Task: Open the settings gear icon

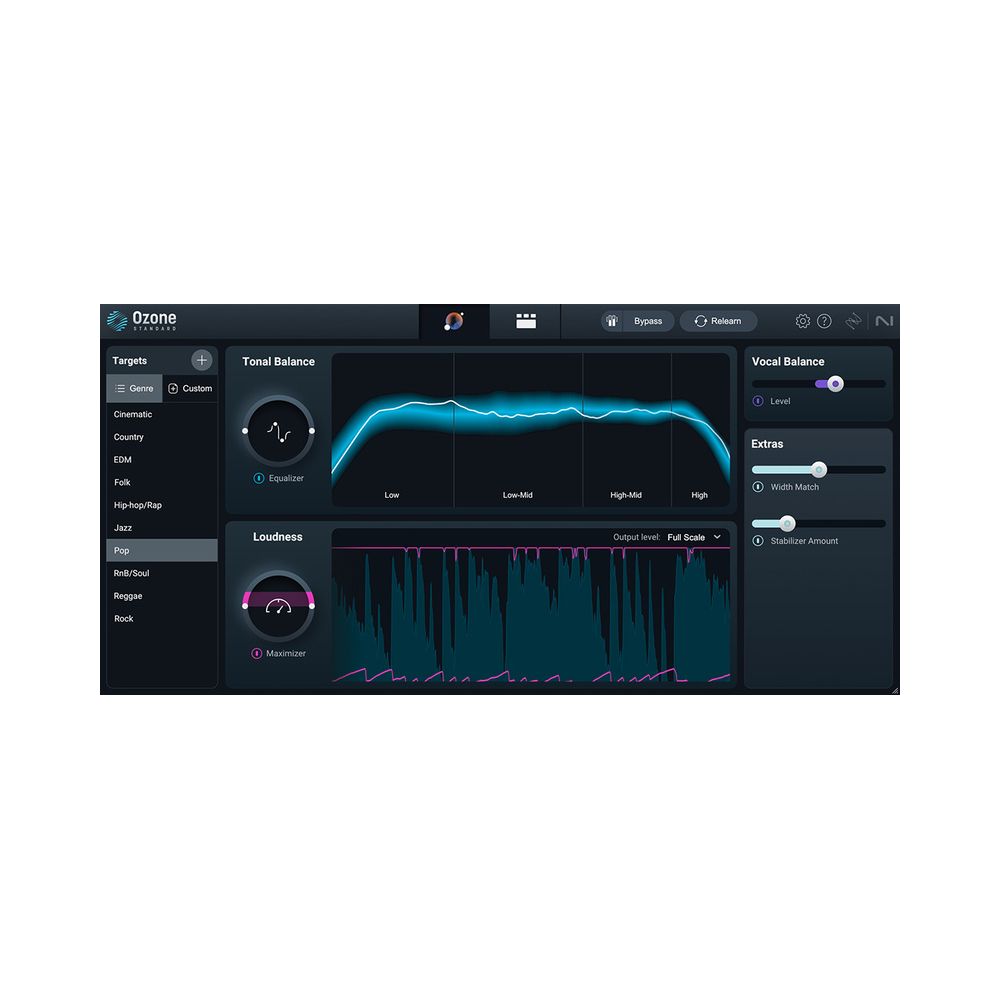Action: coord(802,320)
